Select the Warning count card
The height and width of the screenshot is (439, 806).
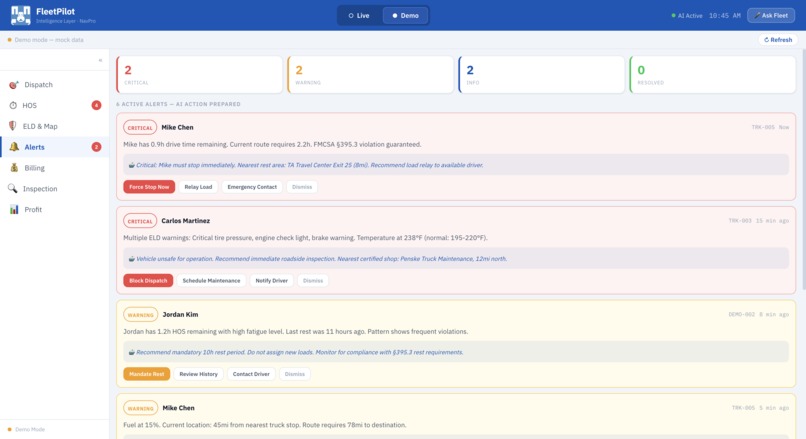tap(371, 75)
